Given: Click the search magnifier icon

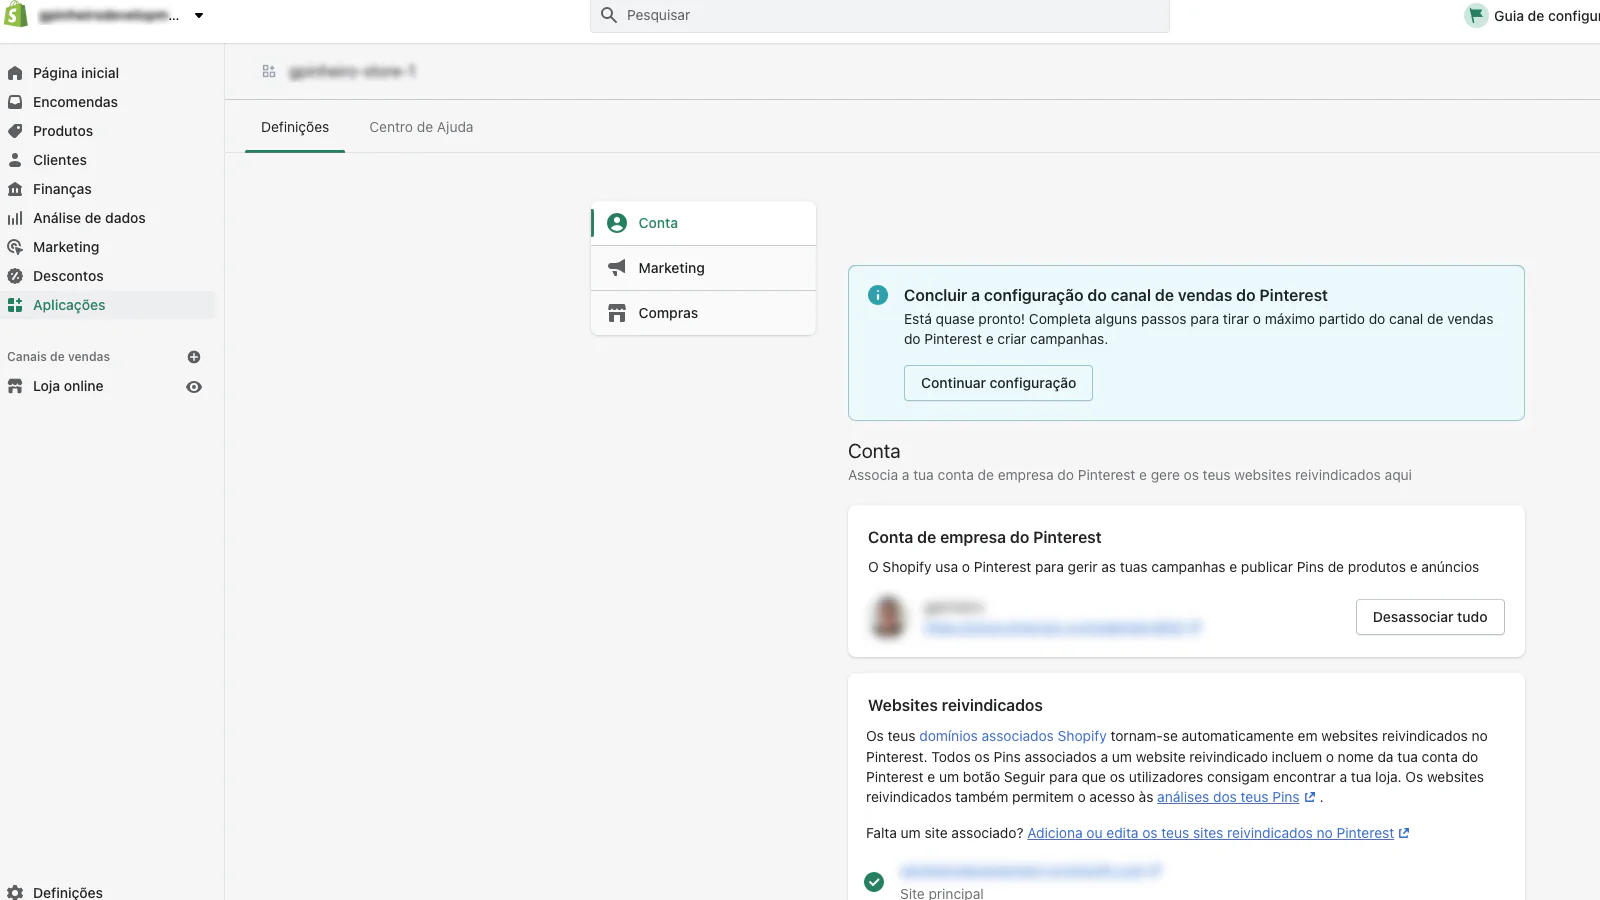Looking at the screenshot, I should coord(609,15).
